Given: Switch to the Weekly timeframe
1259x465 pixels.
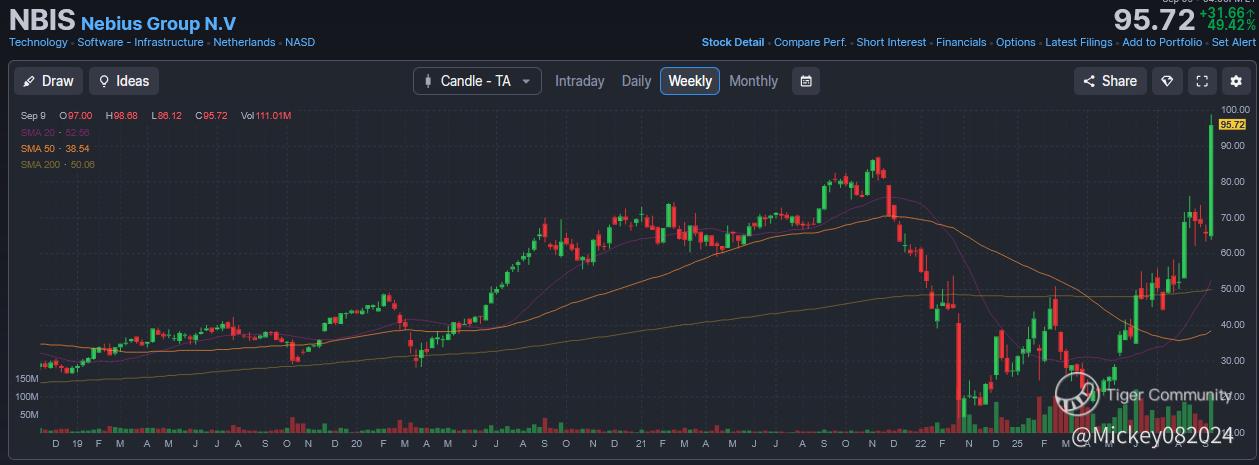Looking at the screenshot, I should pyautogui.click(x=689, y=81).
